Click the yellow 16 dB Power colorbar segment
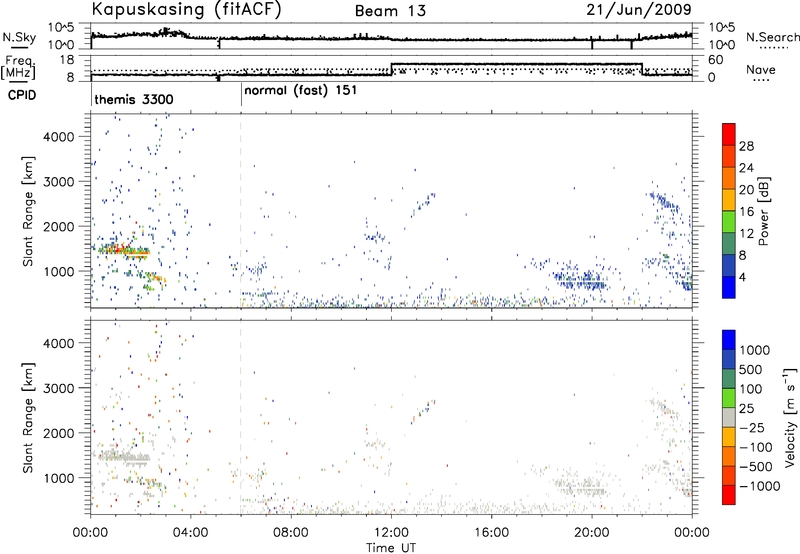 click(729, 199)
